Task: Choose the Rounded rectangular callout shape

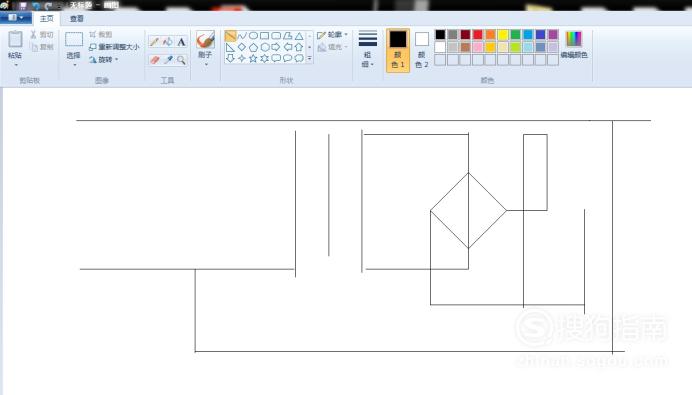Action: pyautogui.click(x=276, y=58)
